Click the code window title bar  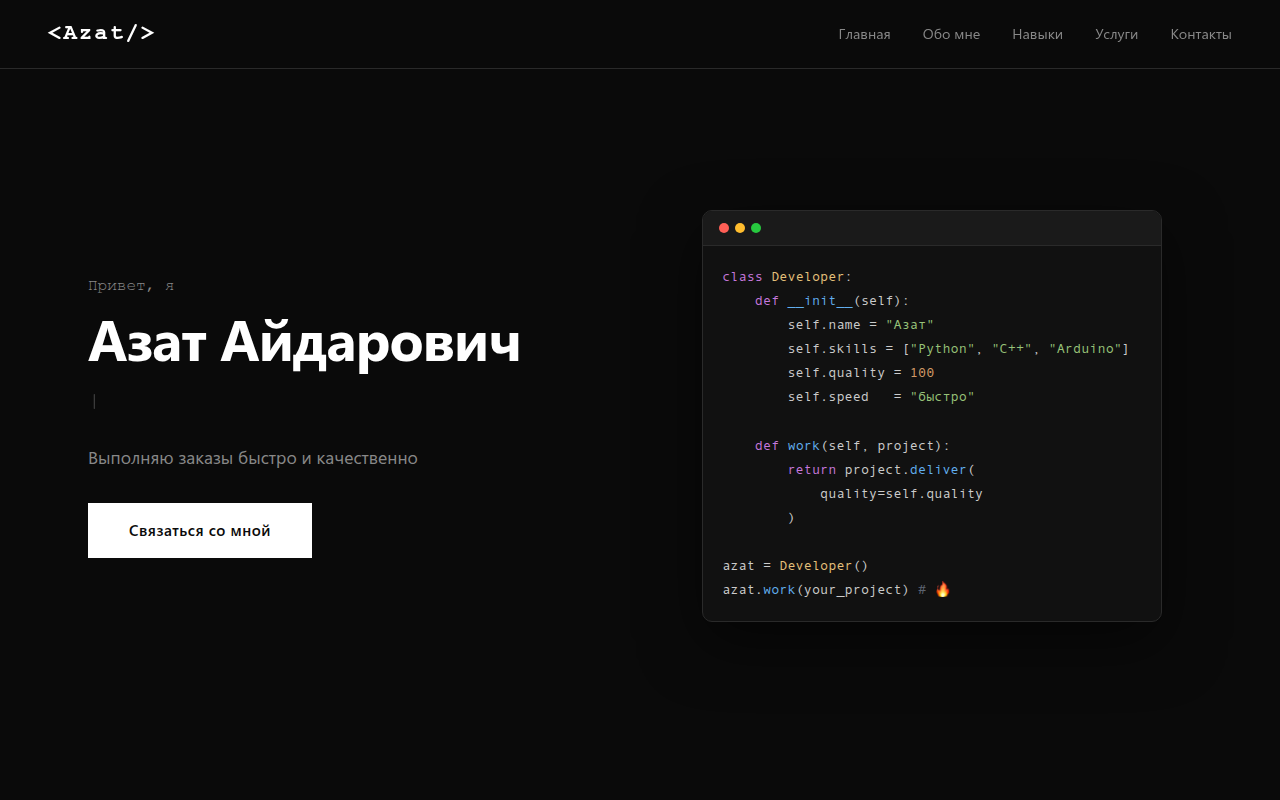click(932, 228)
